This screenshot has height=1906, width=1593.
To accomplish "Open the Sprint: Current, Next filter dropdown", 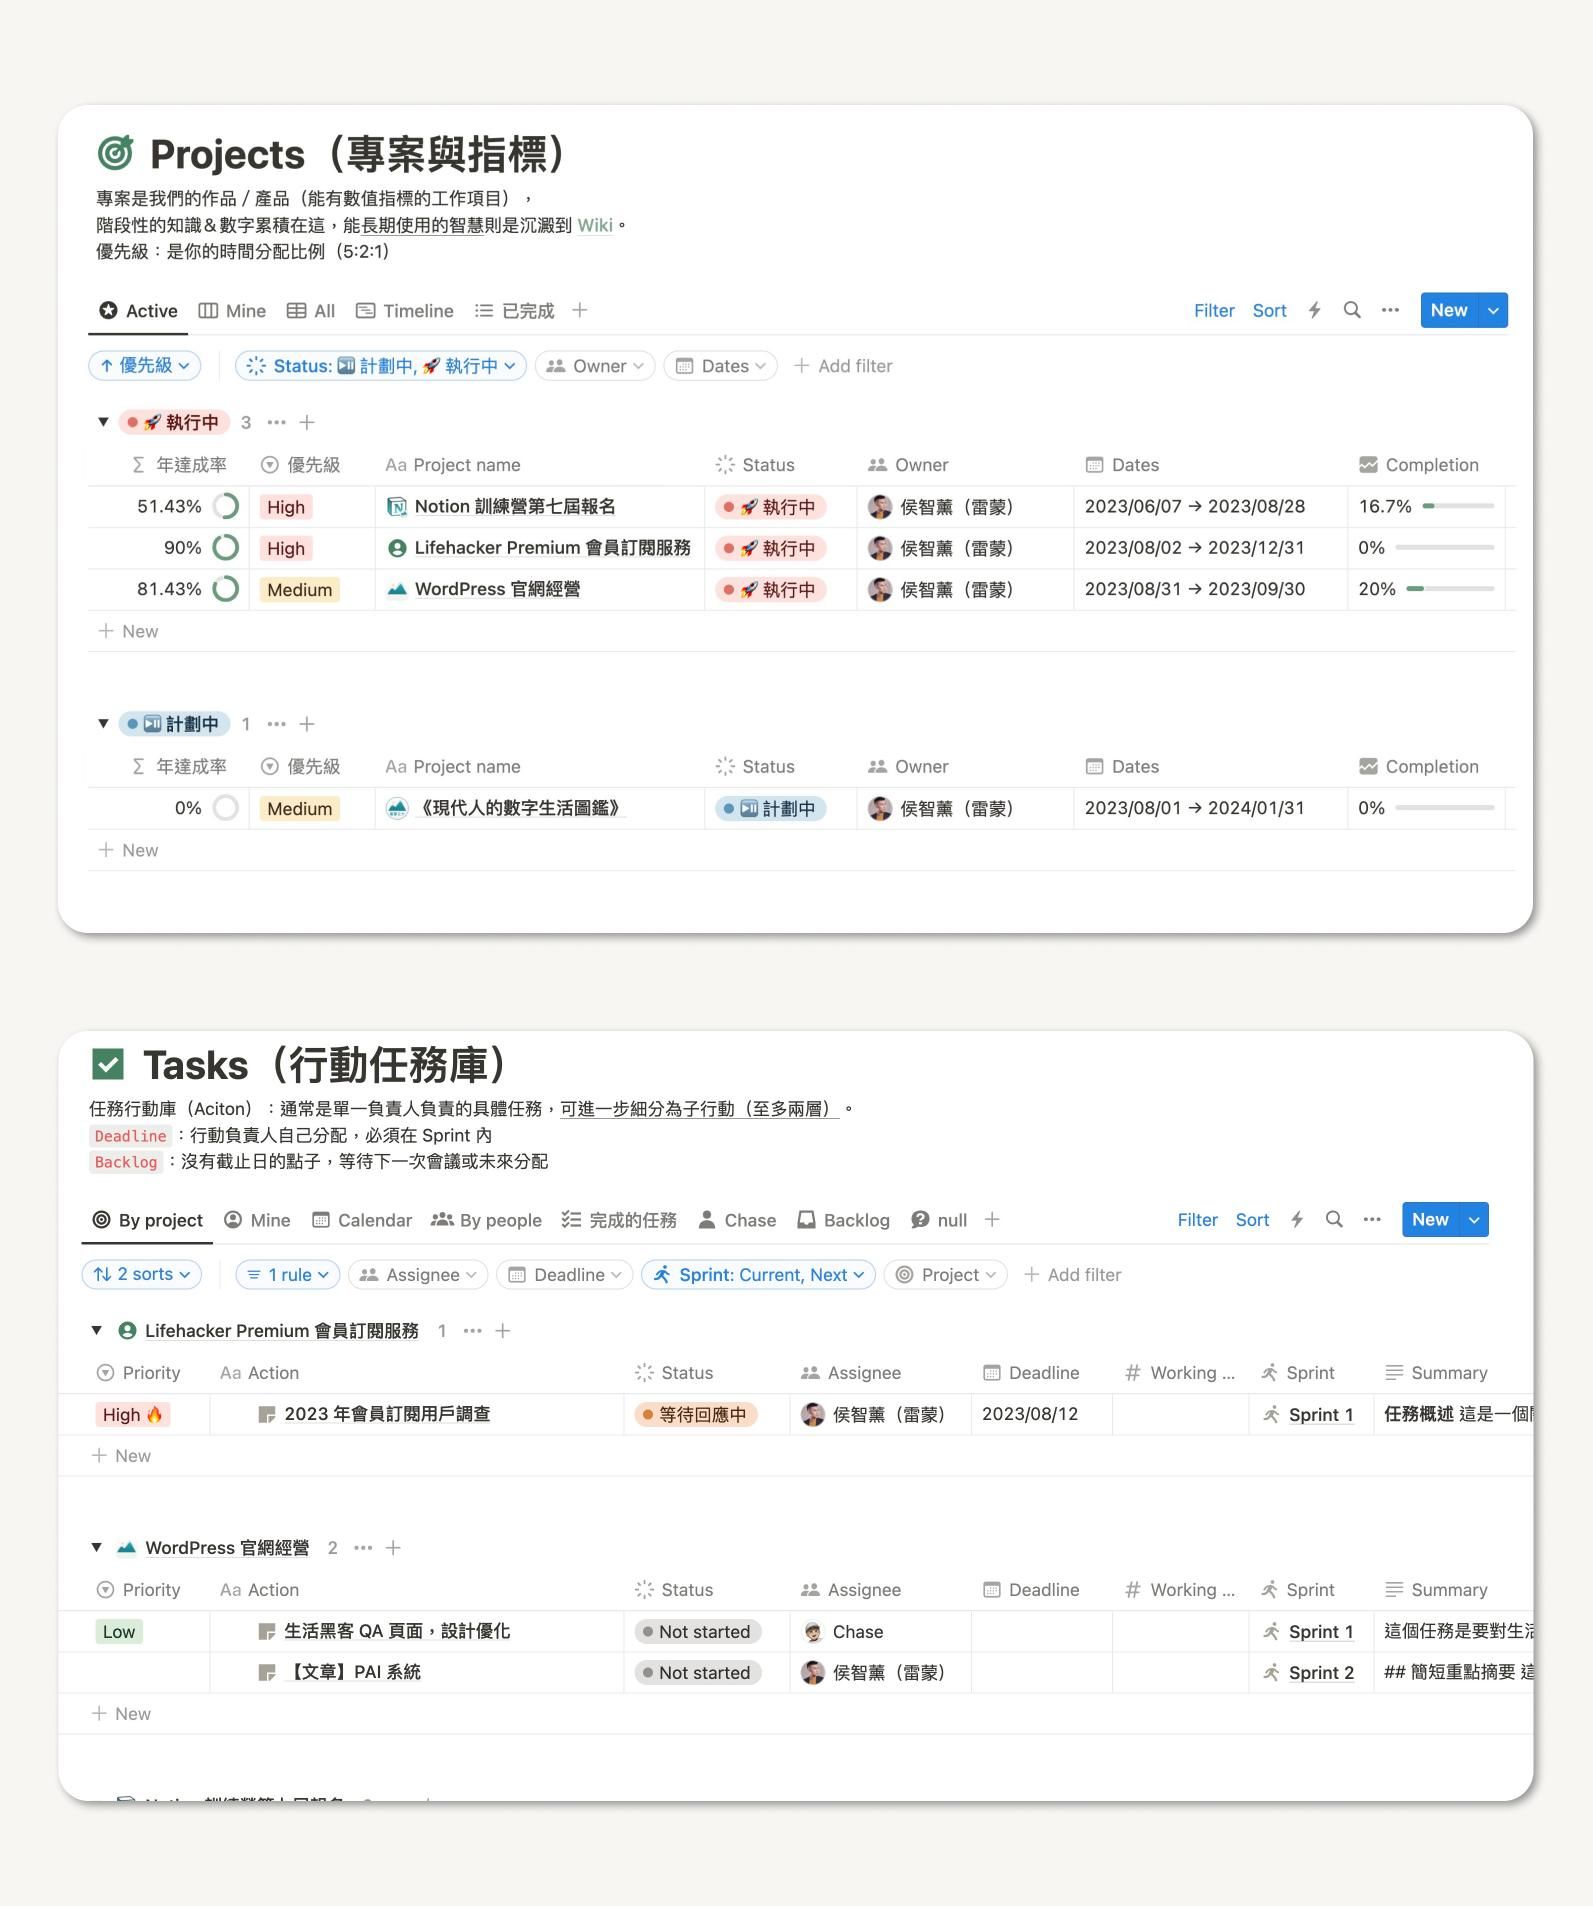I will coord(759,1274).
